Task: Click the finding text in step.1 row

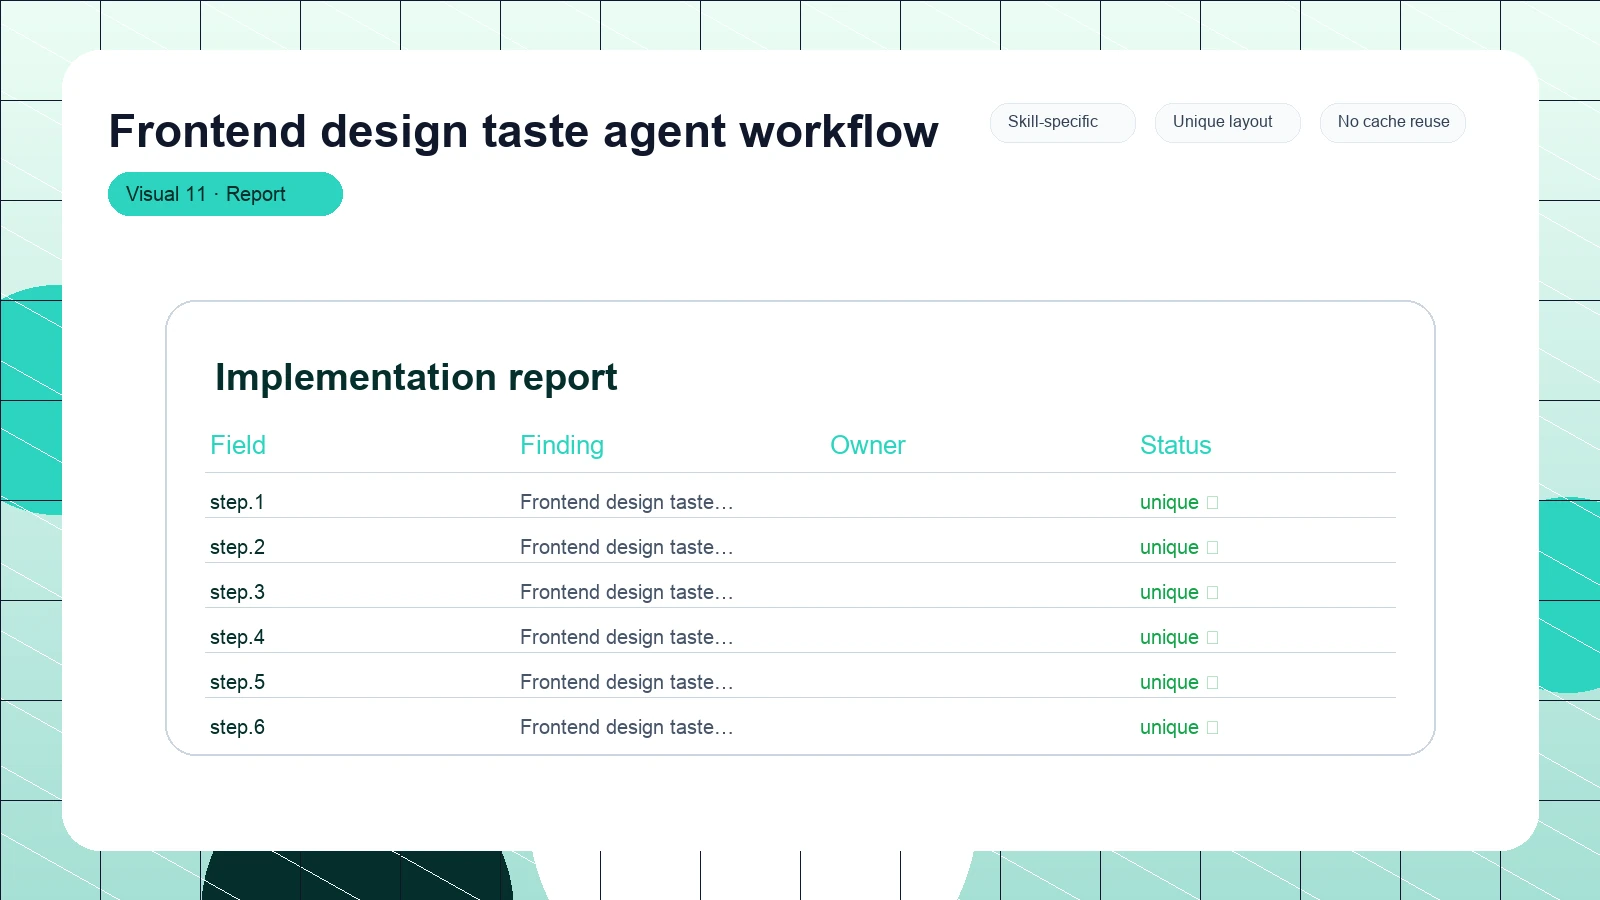Action: [627, 502]
